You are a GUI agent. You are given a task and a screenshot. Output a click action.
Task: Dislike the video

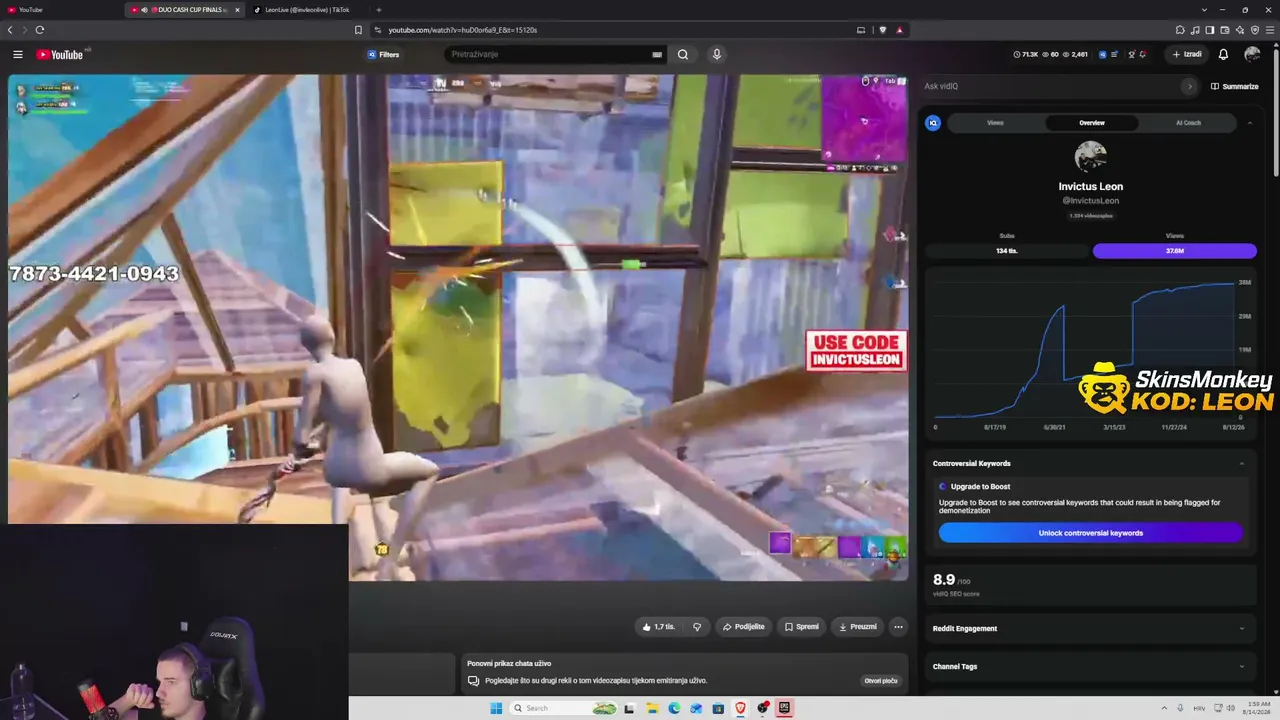tap(697, 627)
